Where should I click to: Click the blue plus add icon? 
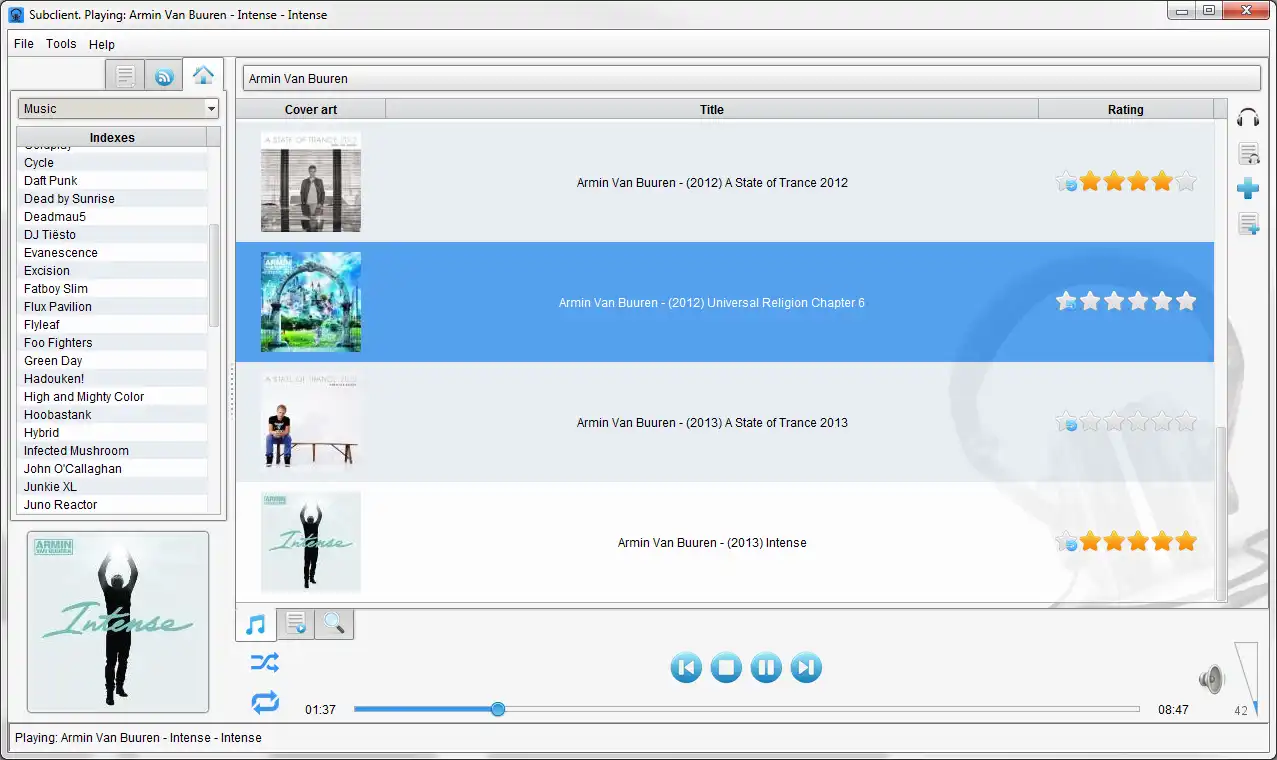click(x=1248, y=188)
